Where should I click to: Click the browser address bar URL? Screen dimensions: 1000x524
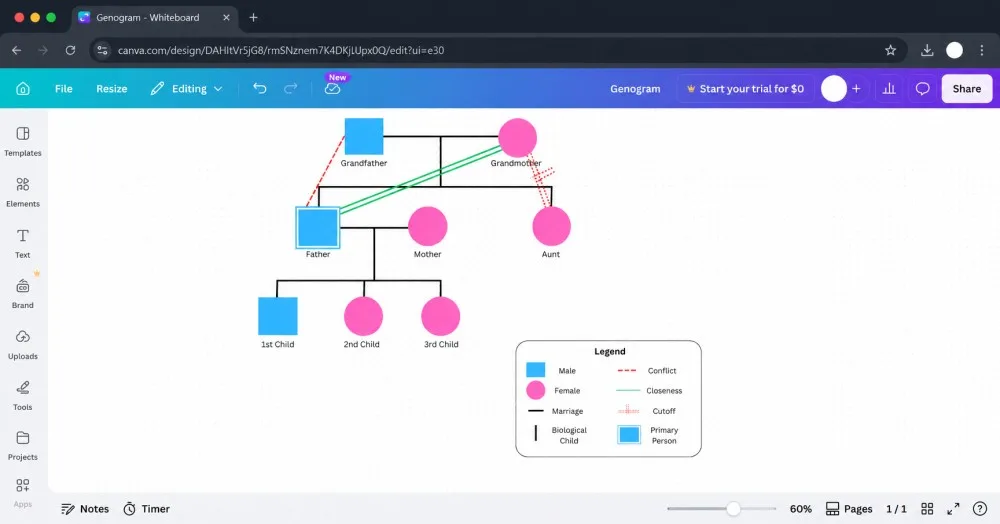tap(281, 50)
